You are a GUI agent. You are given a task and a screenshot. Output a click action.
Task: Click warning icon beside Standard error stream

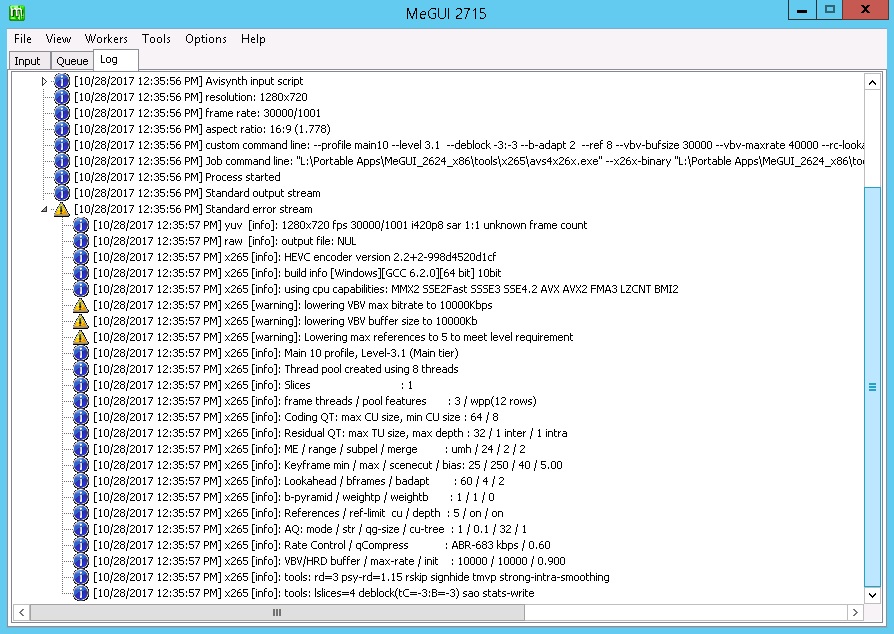click(62, 209)
